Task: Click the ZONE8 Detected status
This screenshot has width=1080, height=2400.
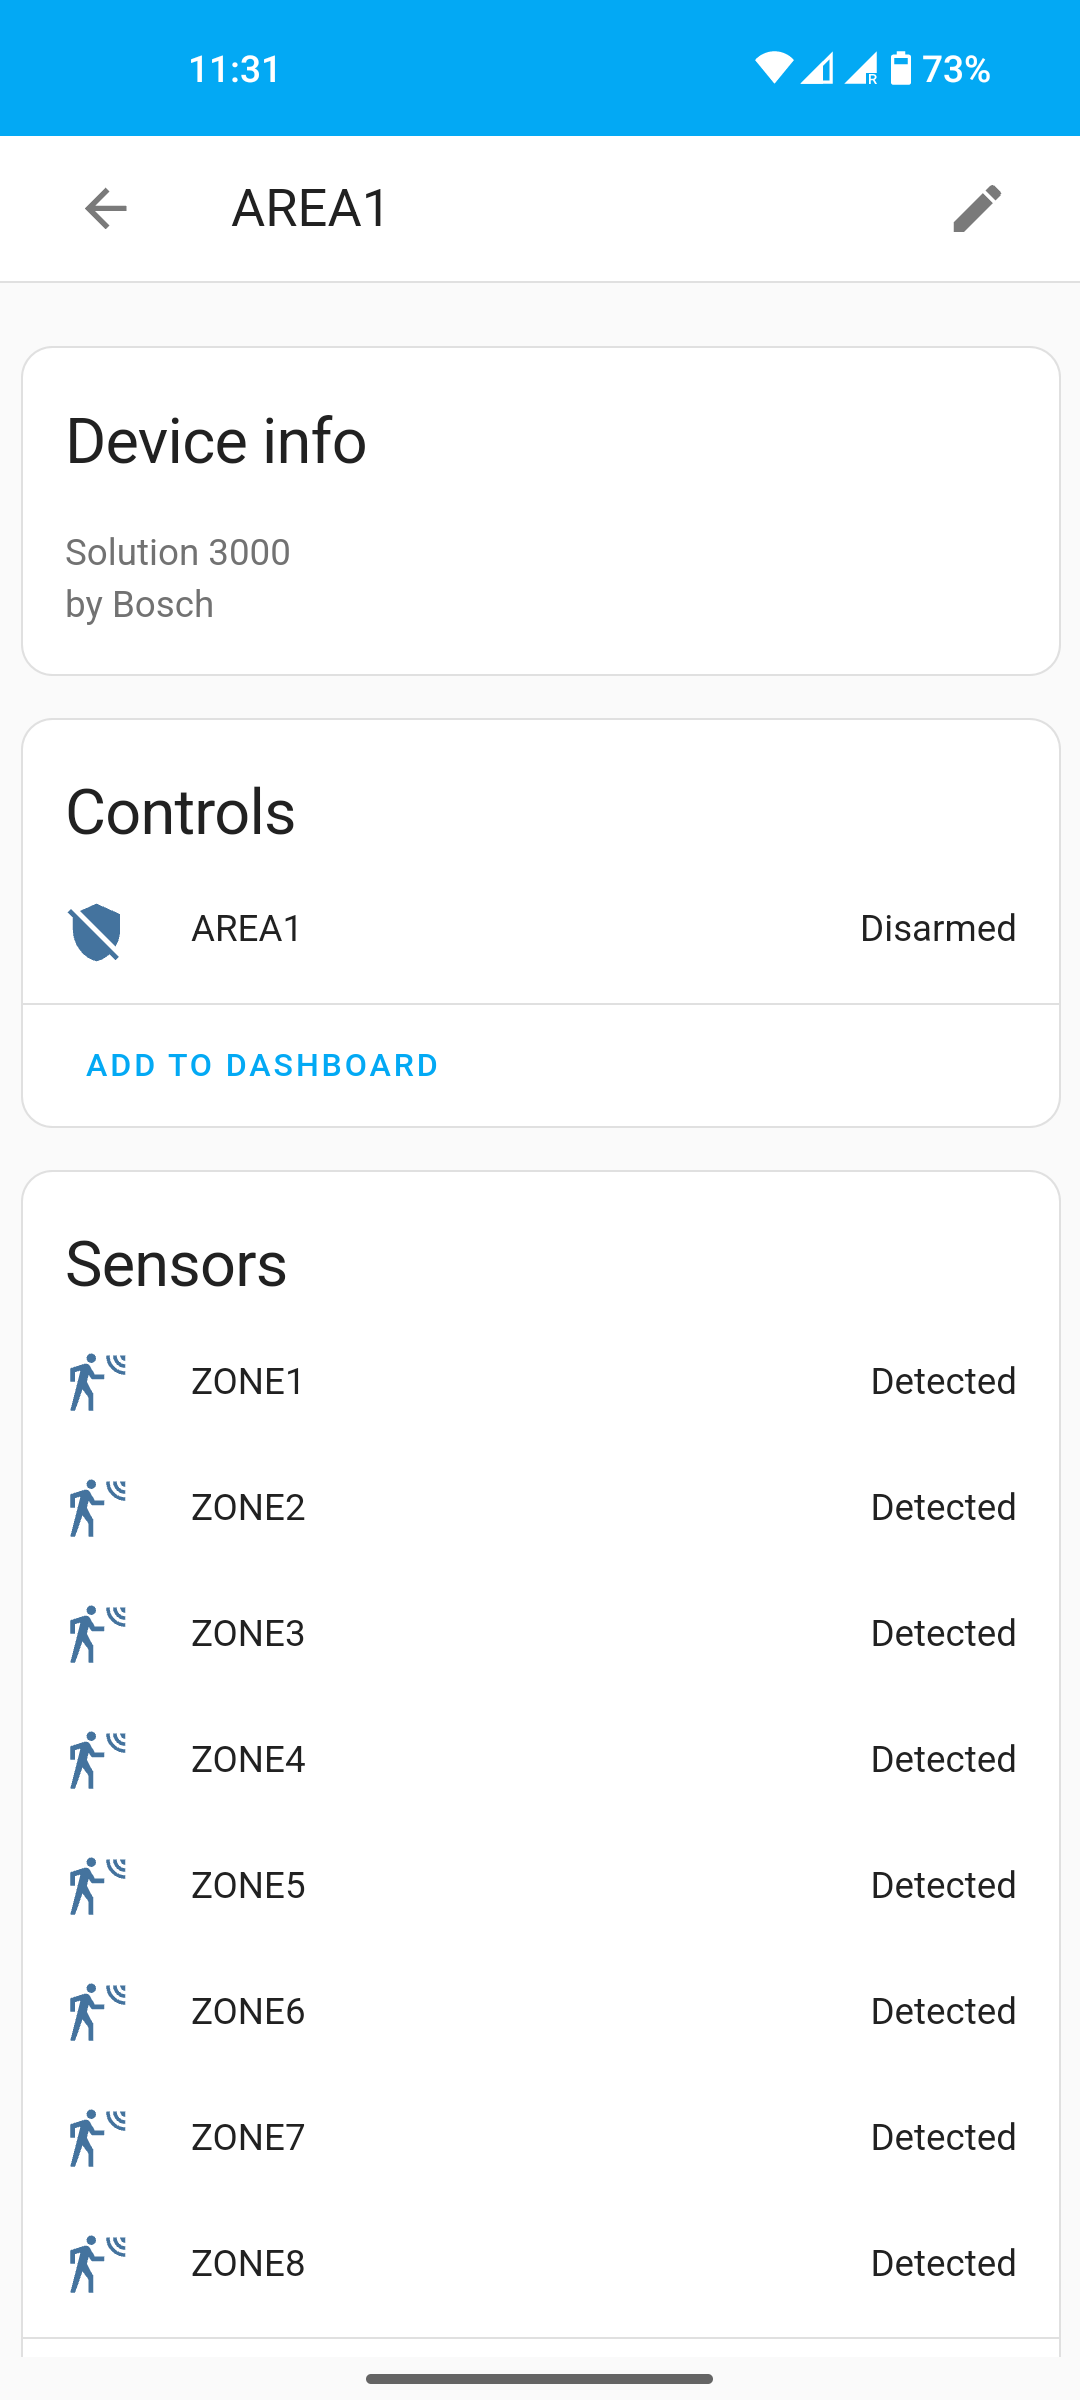Action: coord(943,2263)
